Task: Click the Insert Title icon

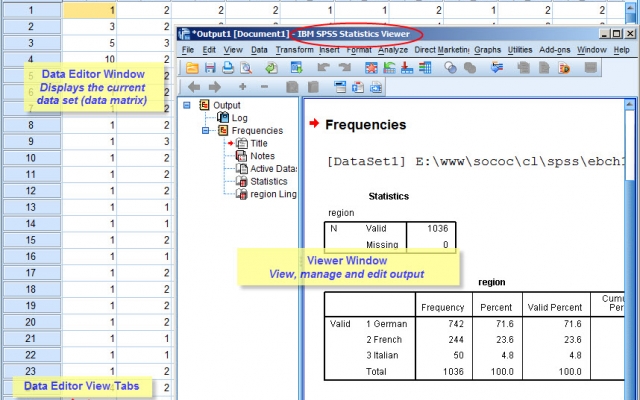Action: point(358,87)
